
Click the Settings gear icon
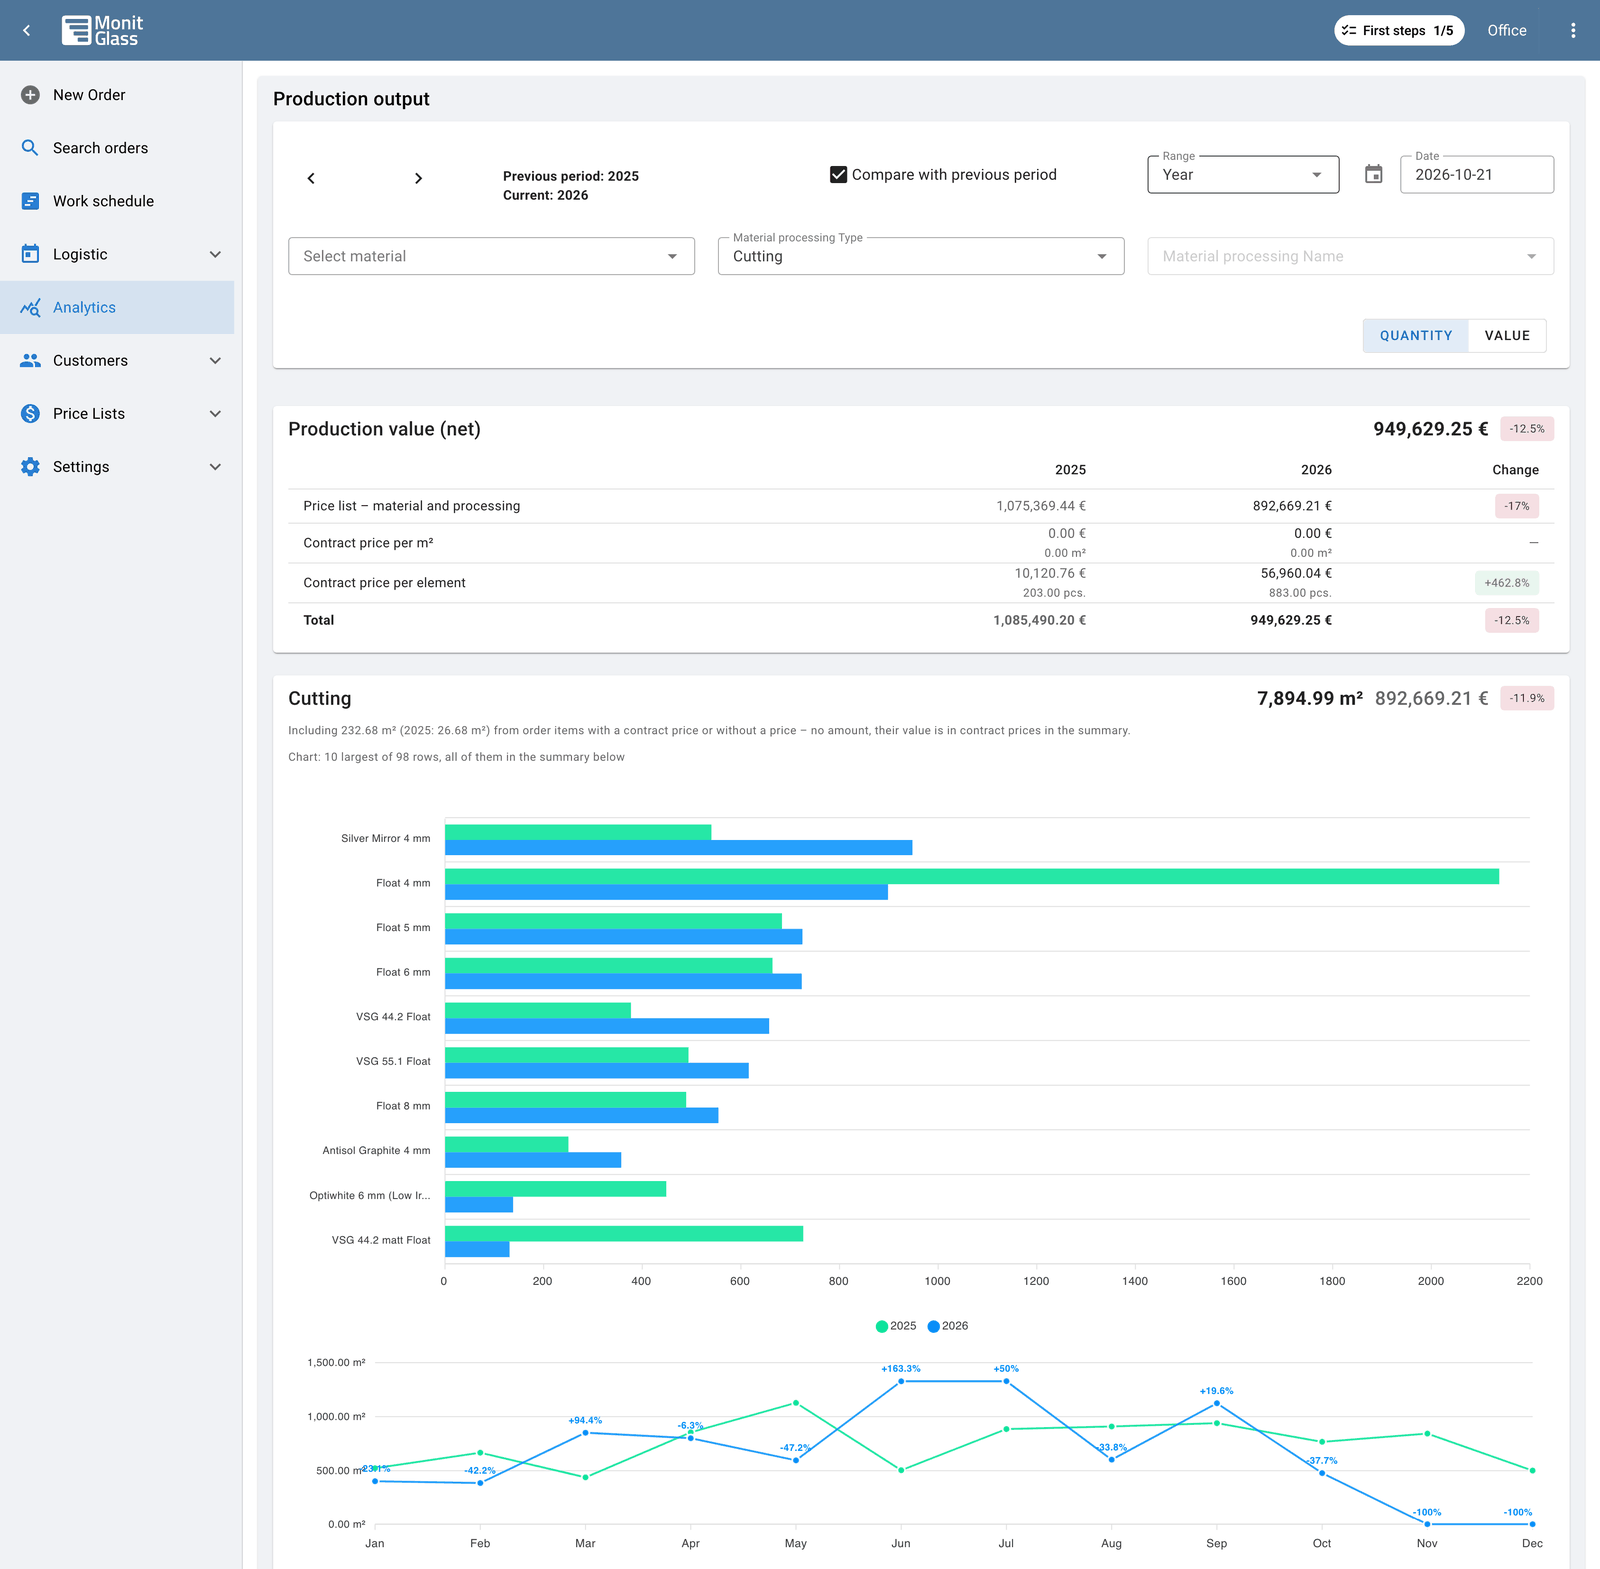pyautogui.click(x=31, y=466)
